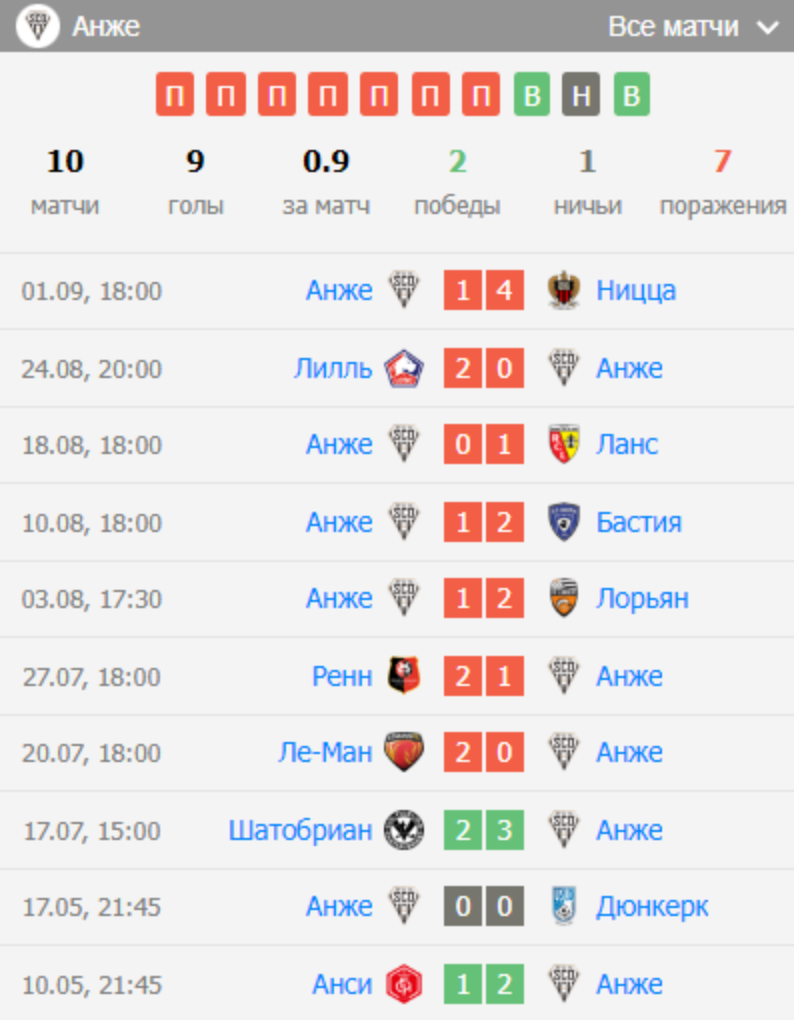
Task: Click the Lens club crest
Action: pyautogui.click(x=565, y=445)
